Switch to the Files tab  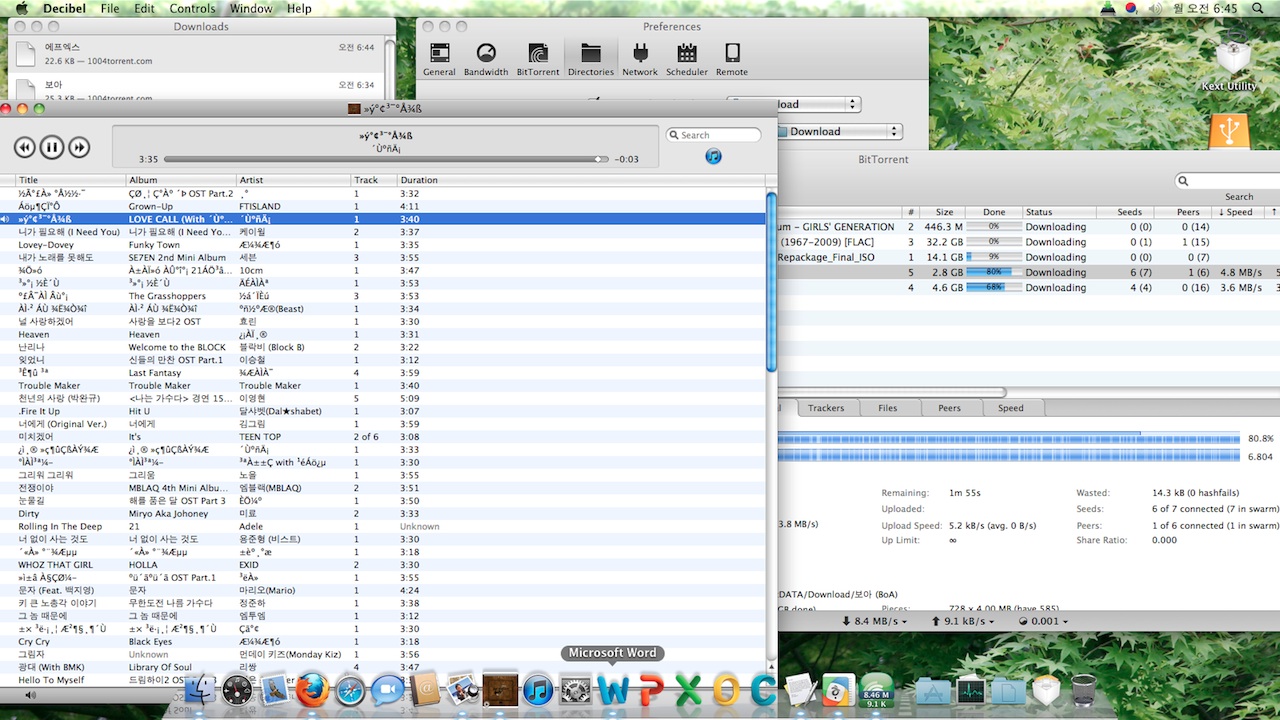pos(887,408)
